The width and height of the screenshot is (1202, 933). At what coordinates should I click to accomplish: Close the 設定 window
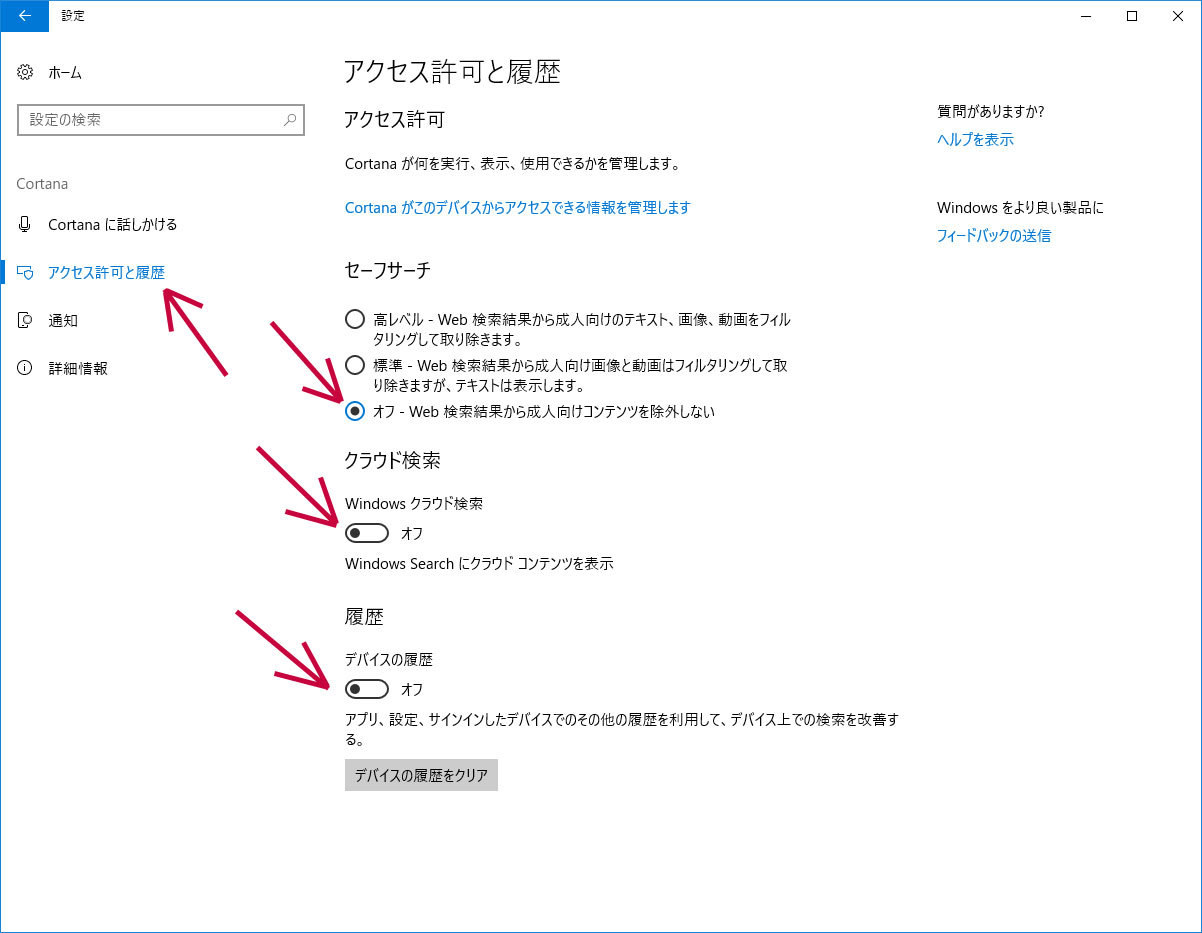coord(1178,16)
